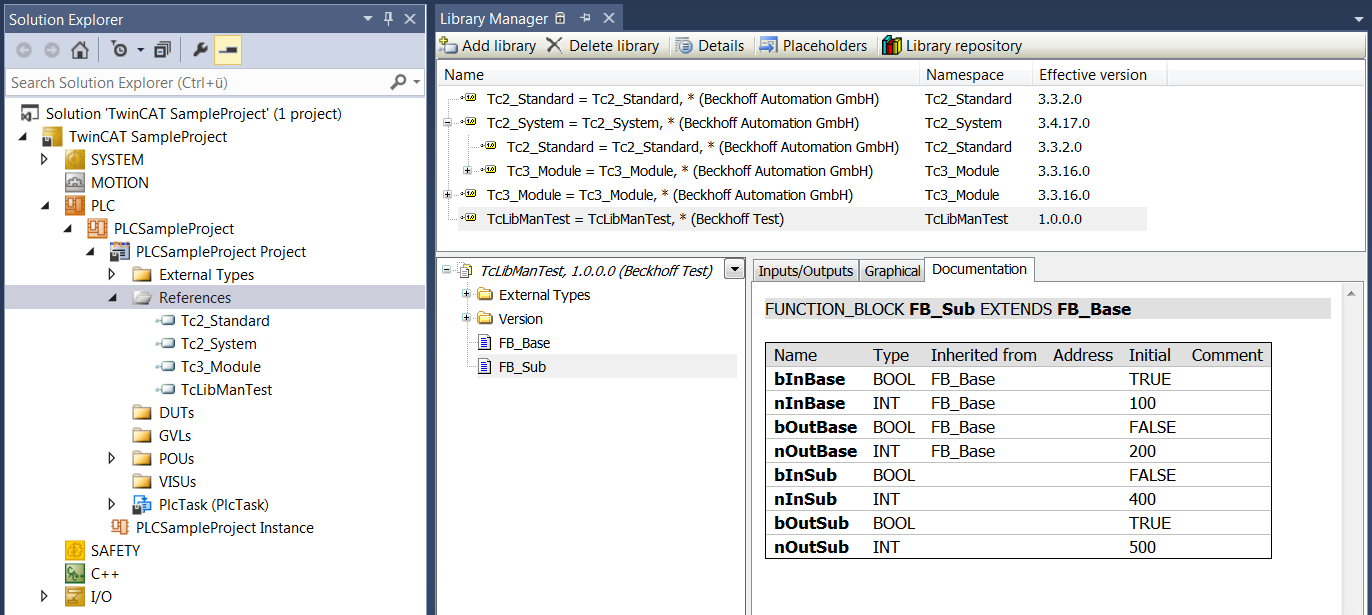Open Placeholders dialog
1372x615 pixels.
coord(814,45)
